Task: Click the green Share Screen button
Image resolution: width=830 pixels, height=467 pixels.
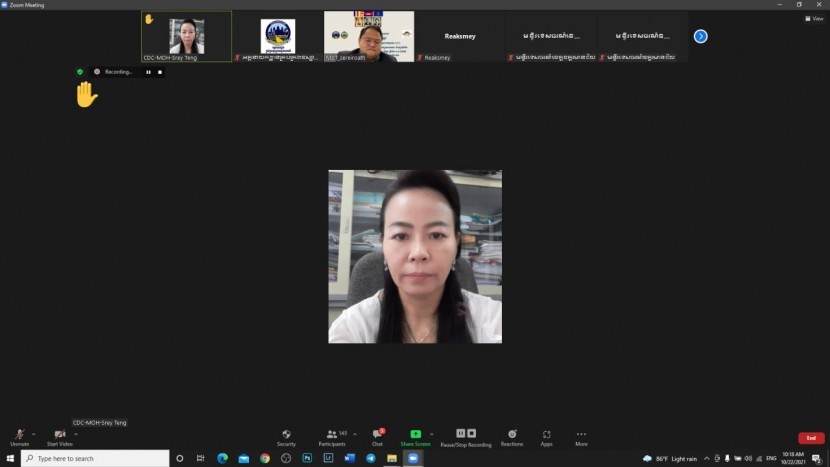Action: click(415, 436)
